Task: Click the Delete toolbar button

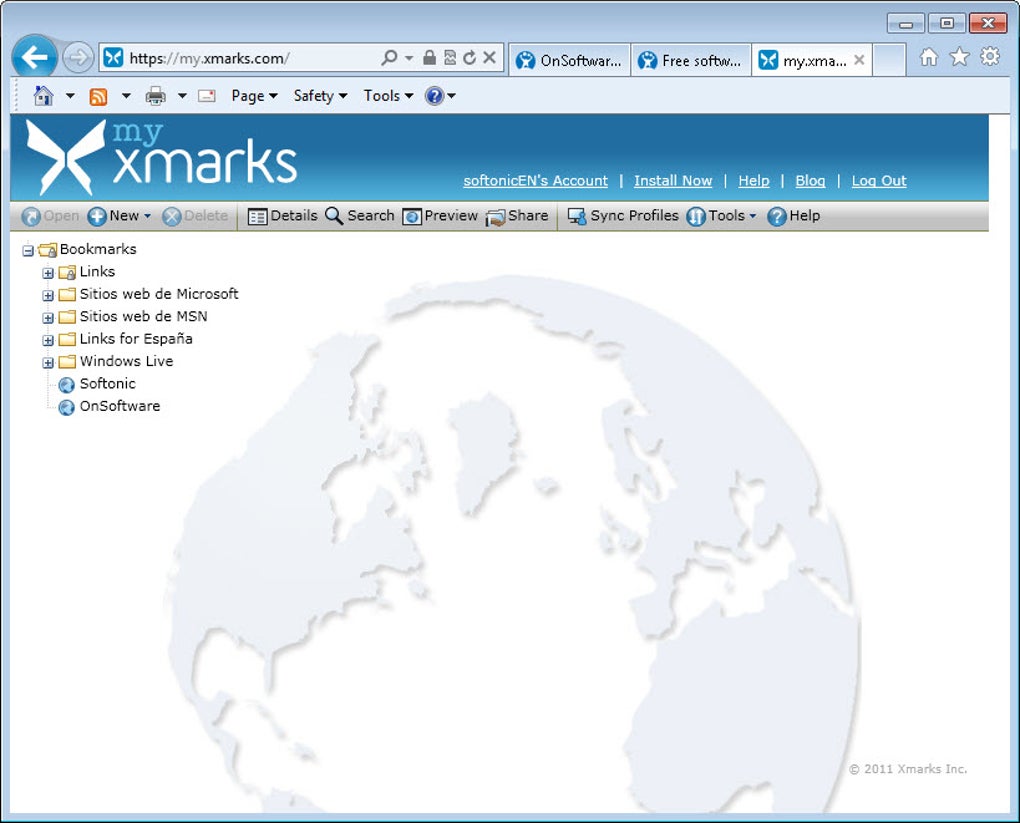Action: [195, 216]
